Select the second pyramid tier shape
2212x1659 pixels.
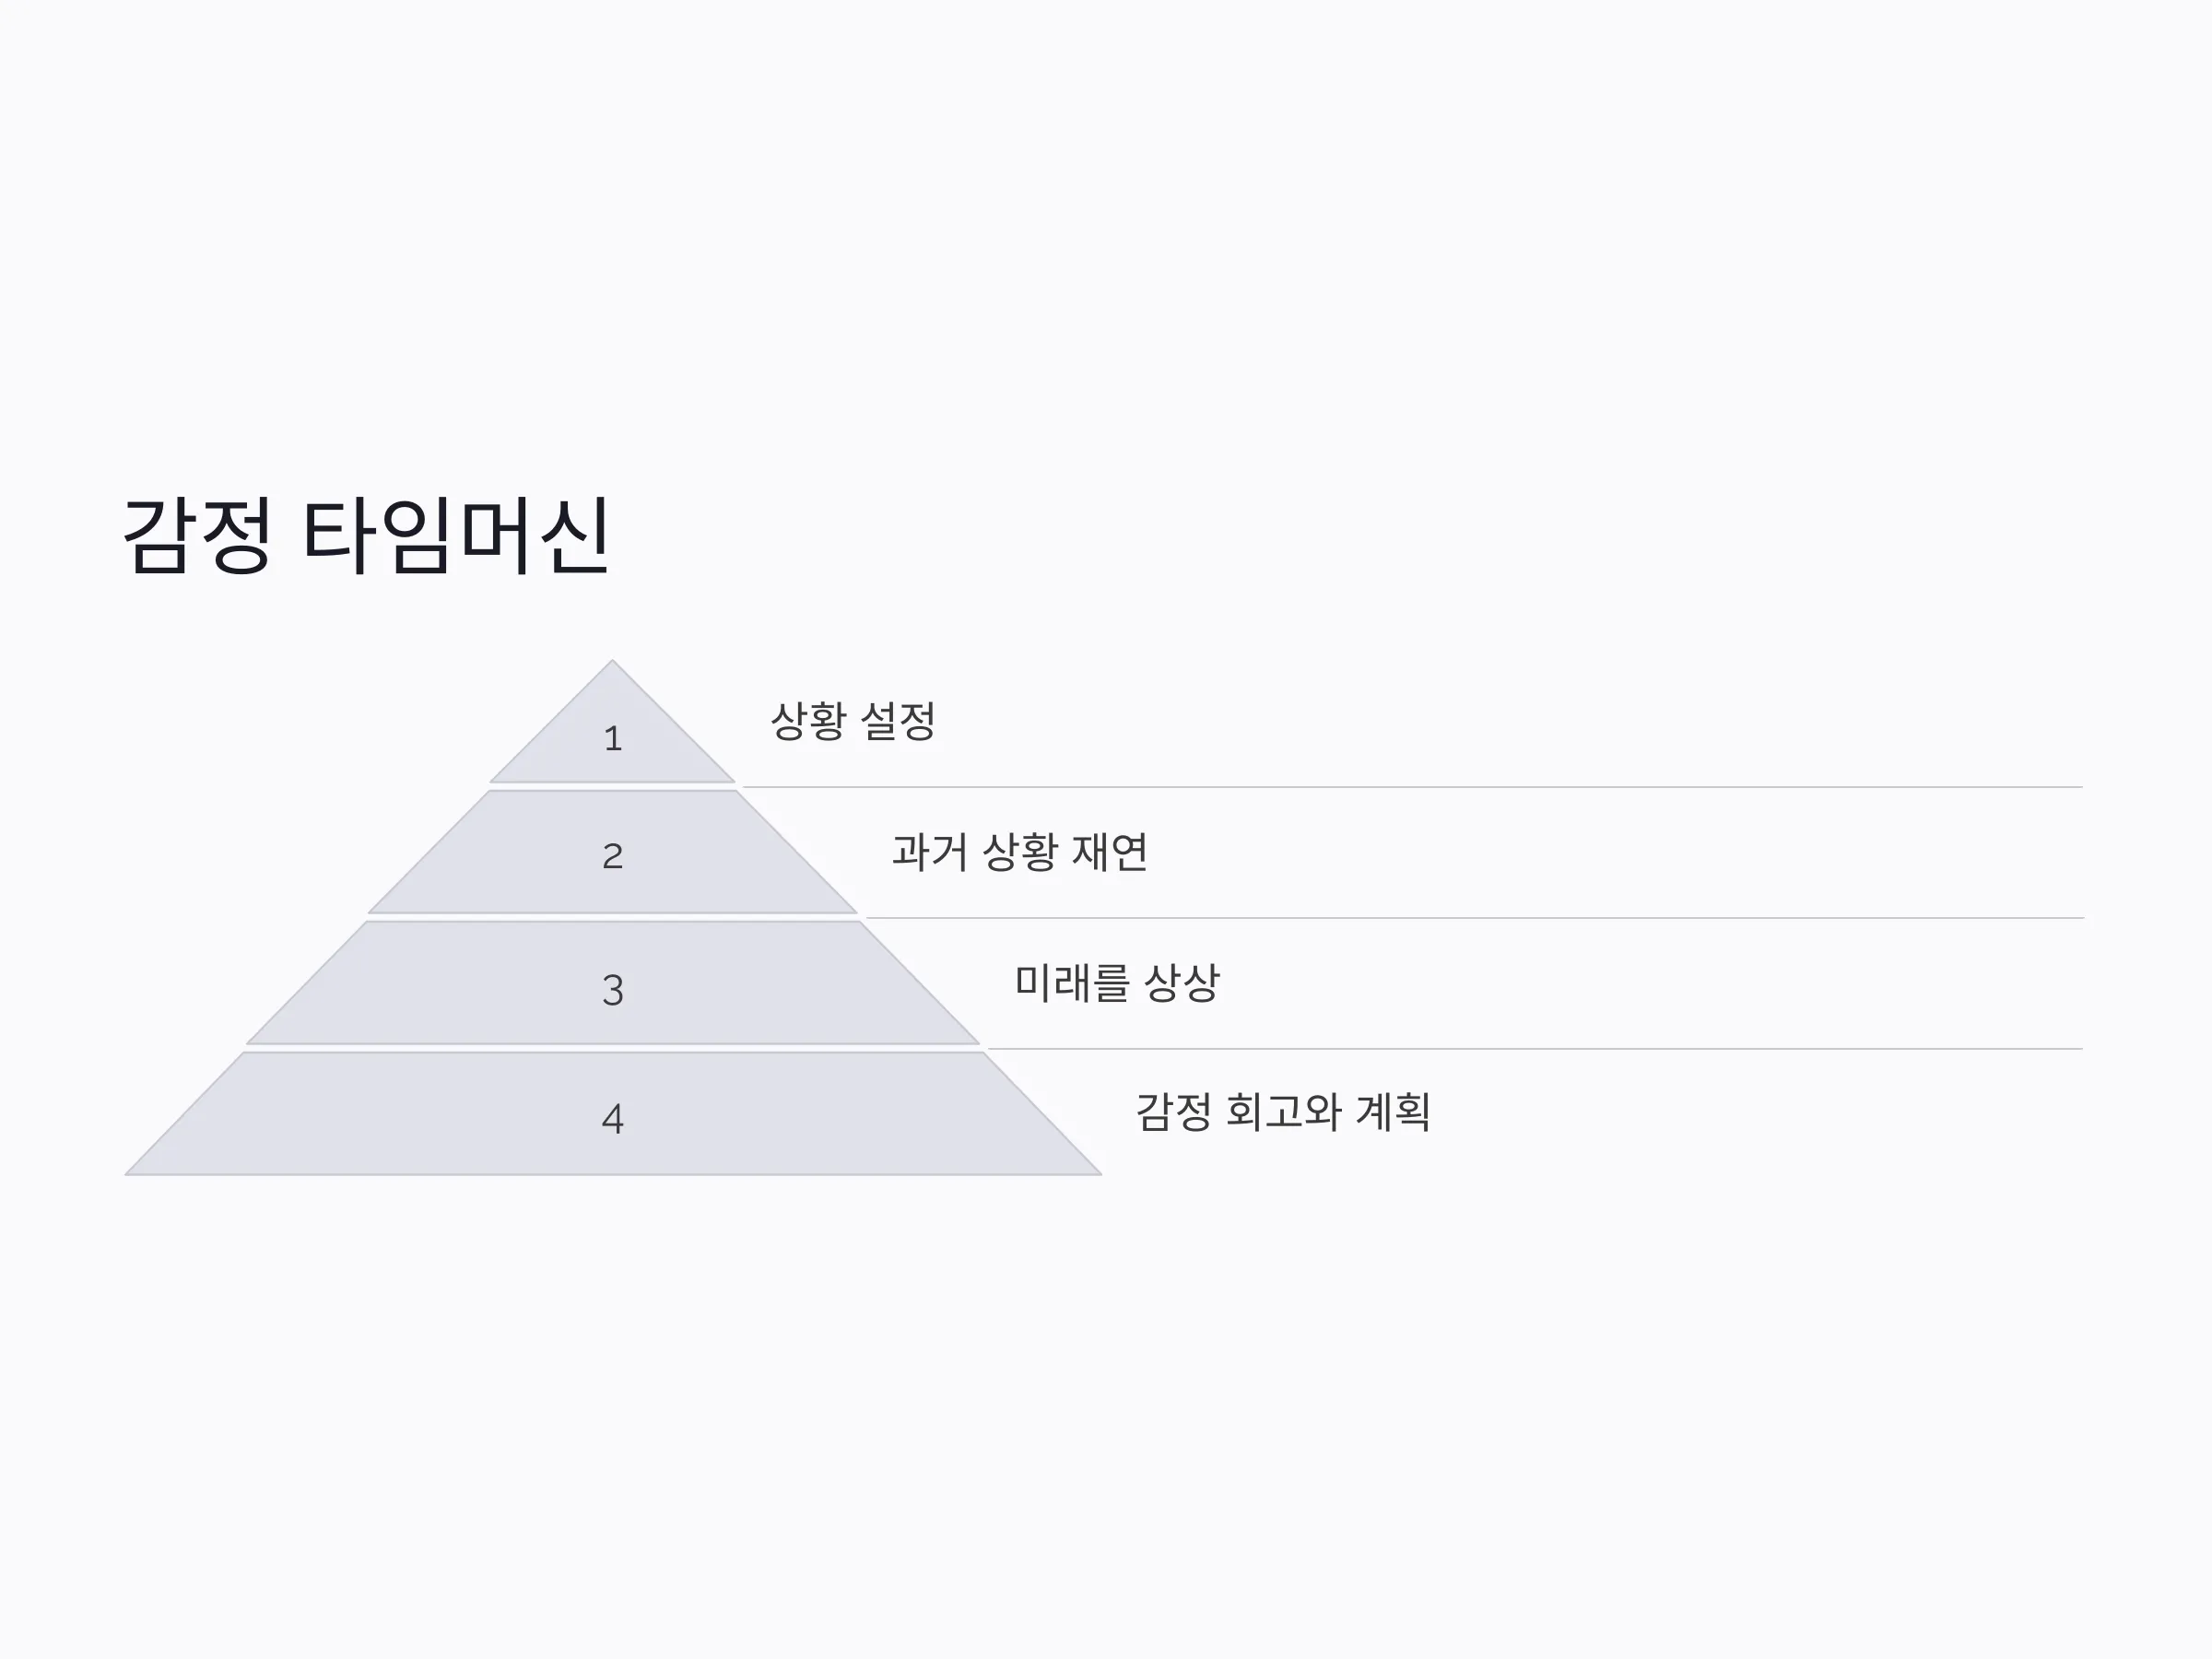point(613,852)
